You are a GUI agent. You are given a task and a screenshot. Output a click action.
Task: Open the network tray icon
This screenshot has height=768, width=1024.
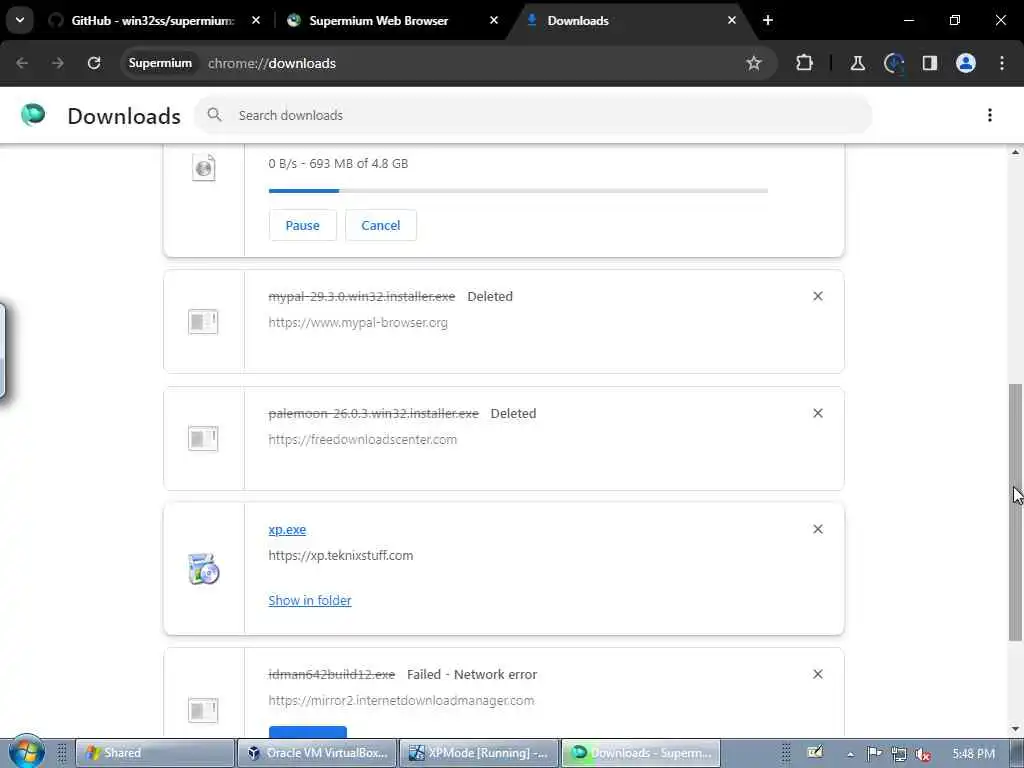tap(899, 754)
